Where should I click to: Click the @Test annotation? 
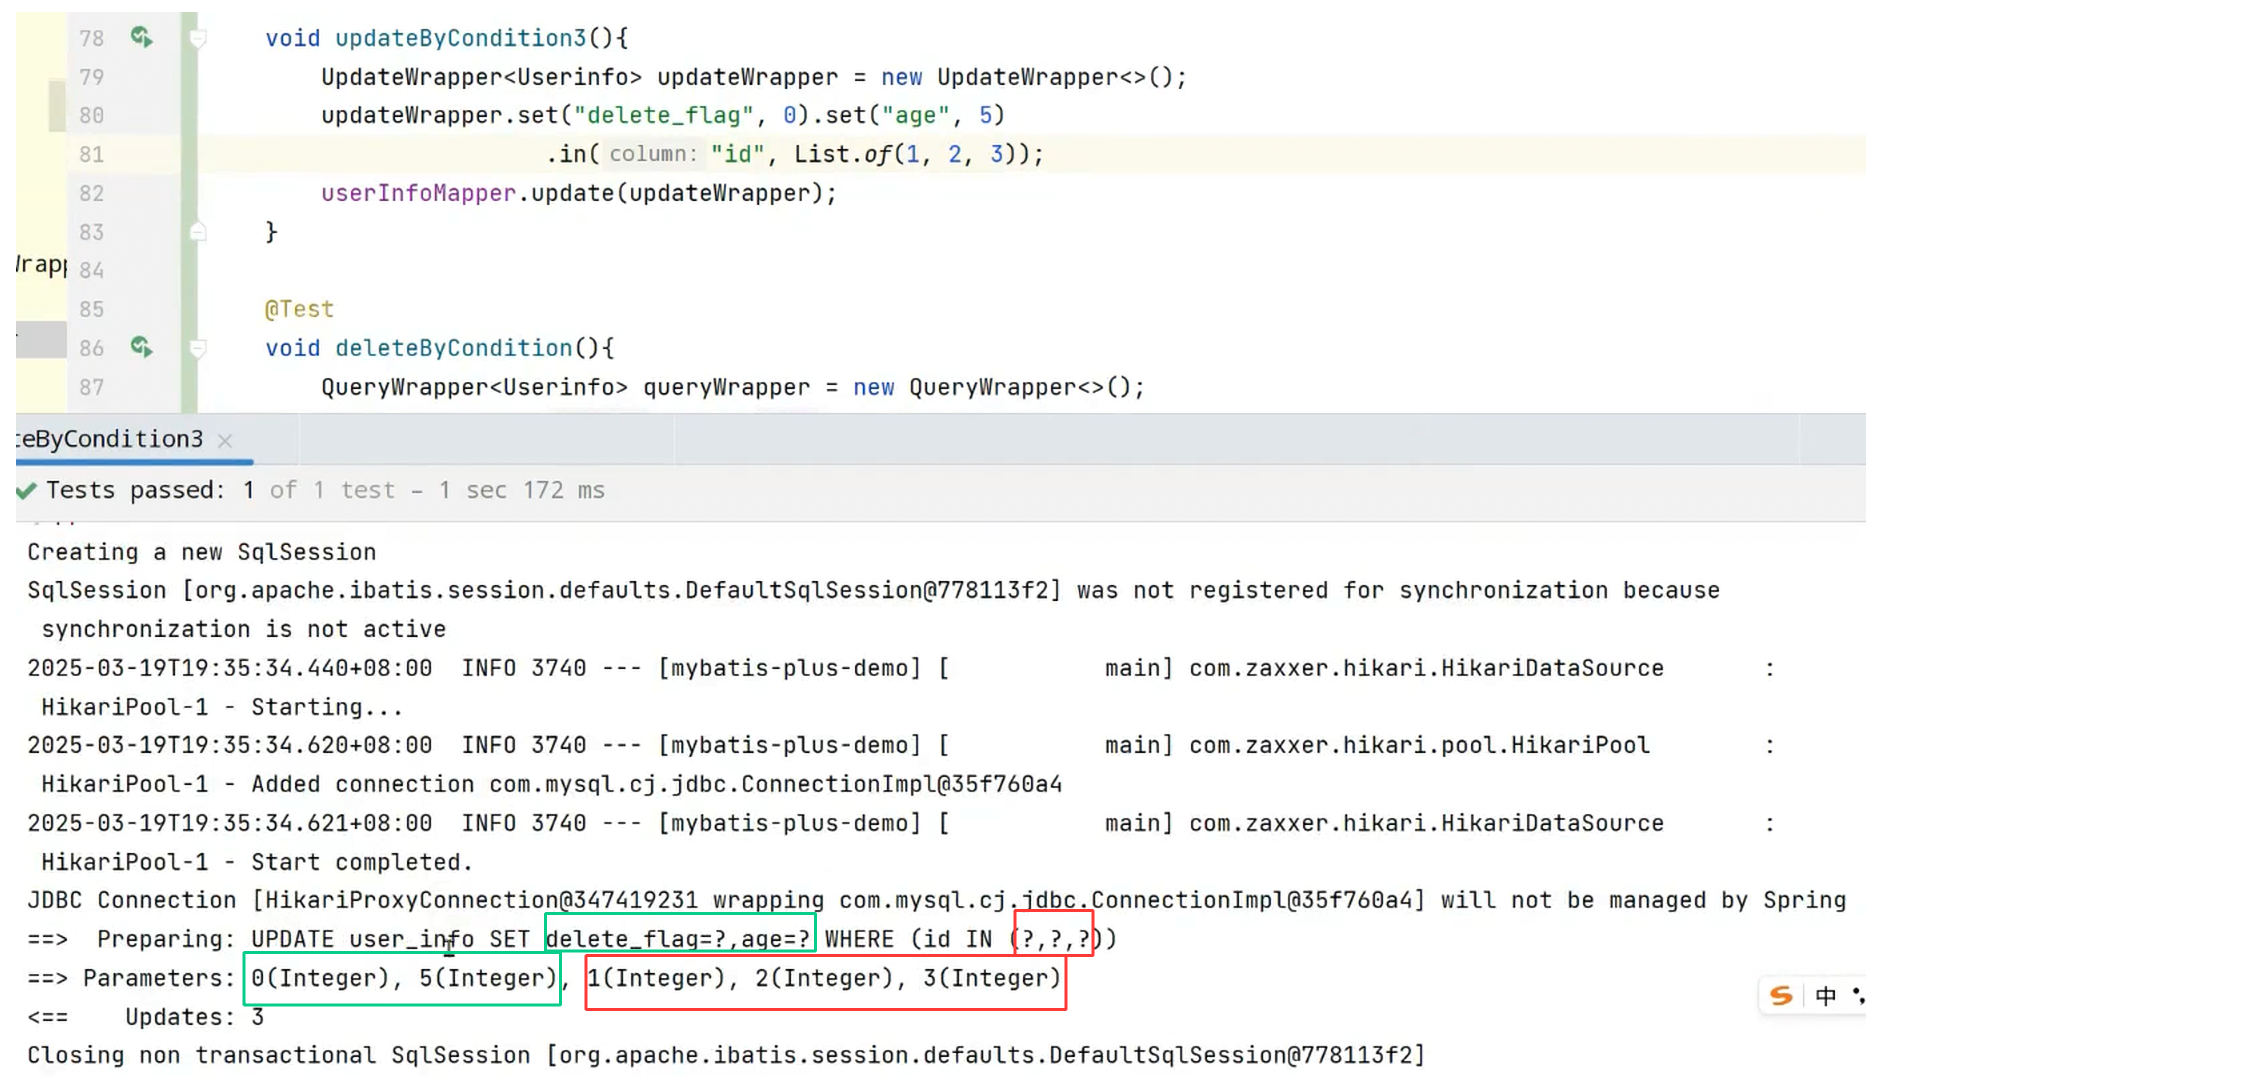[299, 309]
